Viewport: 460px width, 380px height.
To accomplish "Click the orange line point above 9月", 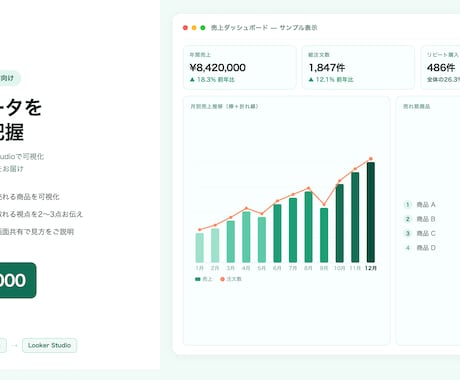I will click(324, 205).
